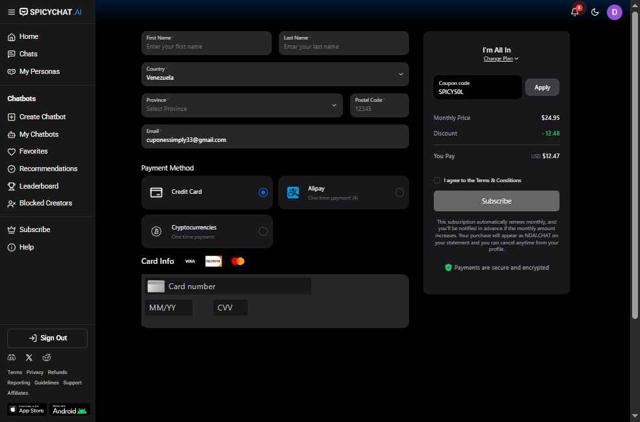Focus the Card number field
The width and height of the screenshot is (640, 422).
(x=228, y=287)
